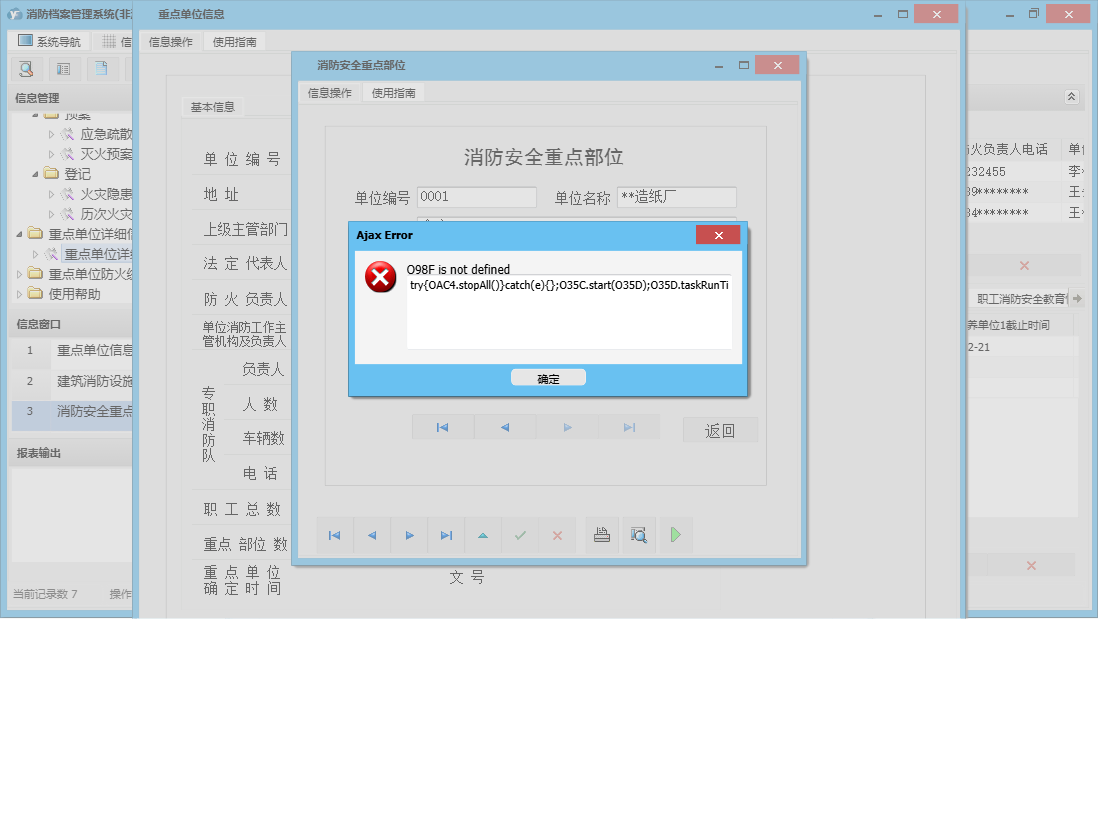Open the print preview icon
Screen dimensions: 1098x817
638,535
